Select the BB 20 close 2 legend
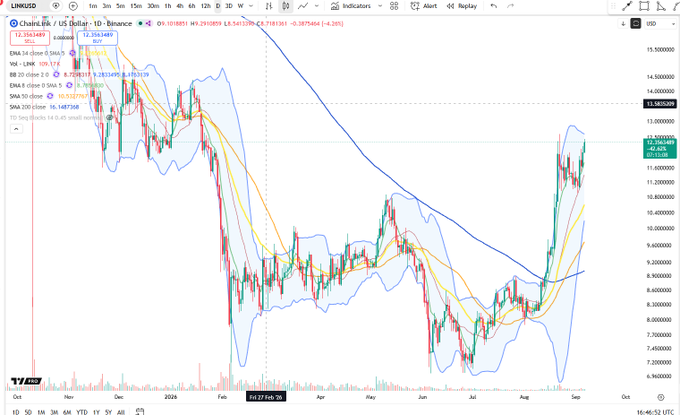The width and height of the screenshot is (680, 415). (x=29, y=75)
